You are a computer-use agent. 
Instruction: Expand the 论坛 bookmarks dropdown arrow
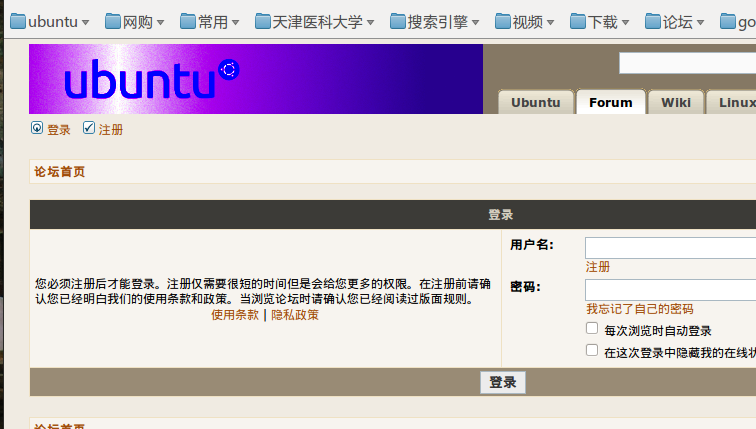point(701,23)
